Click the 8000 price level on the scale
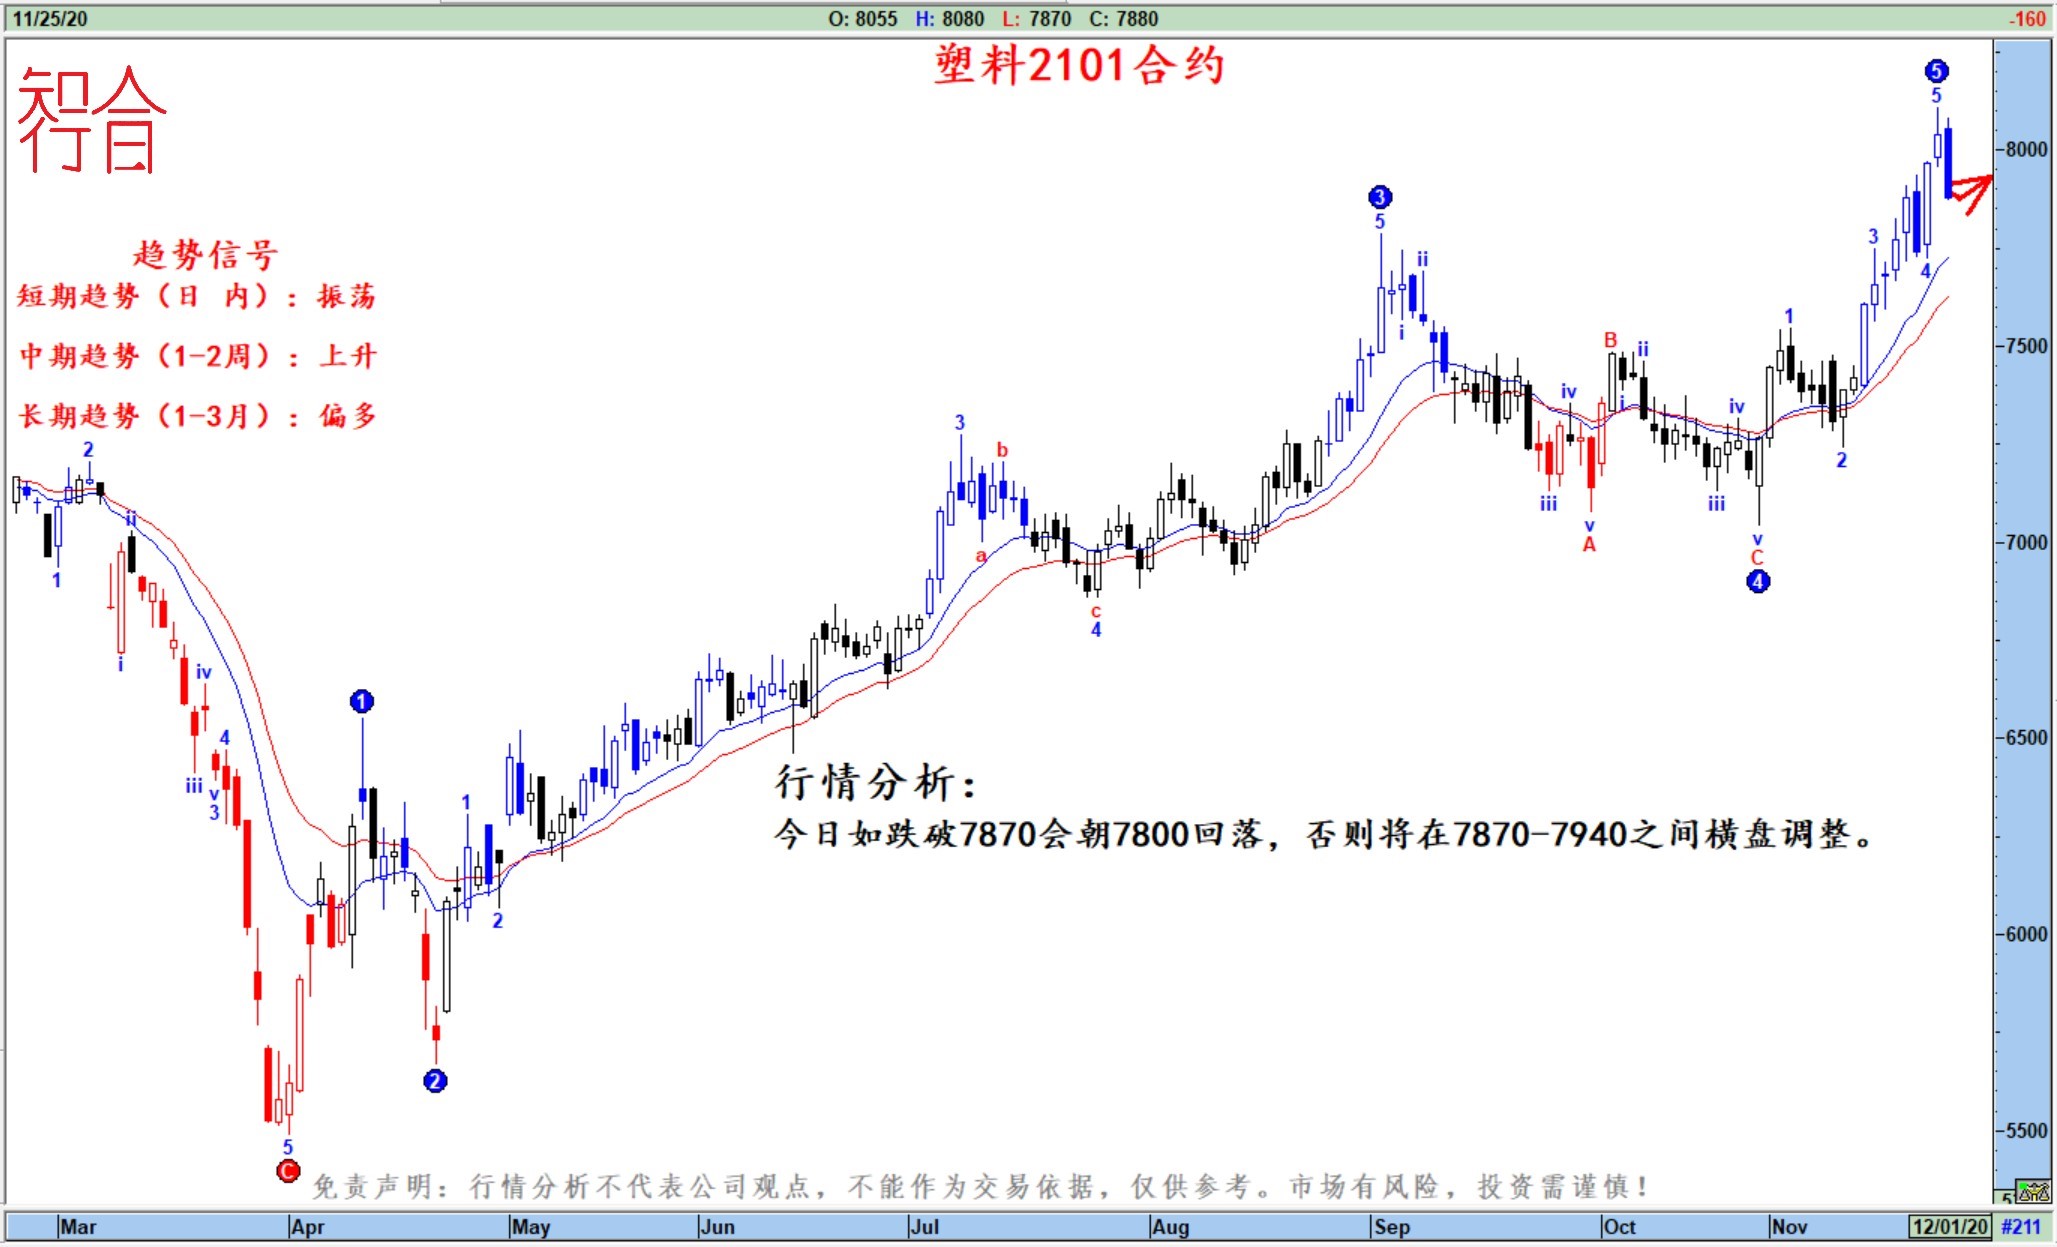The image size is (2057, 1247). 2026,149
